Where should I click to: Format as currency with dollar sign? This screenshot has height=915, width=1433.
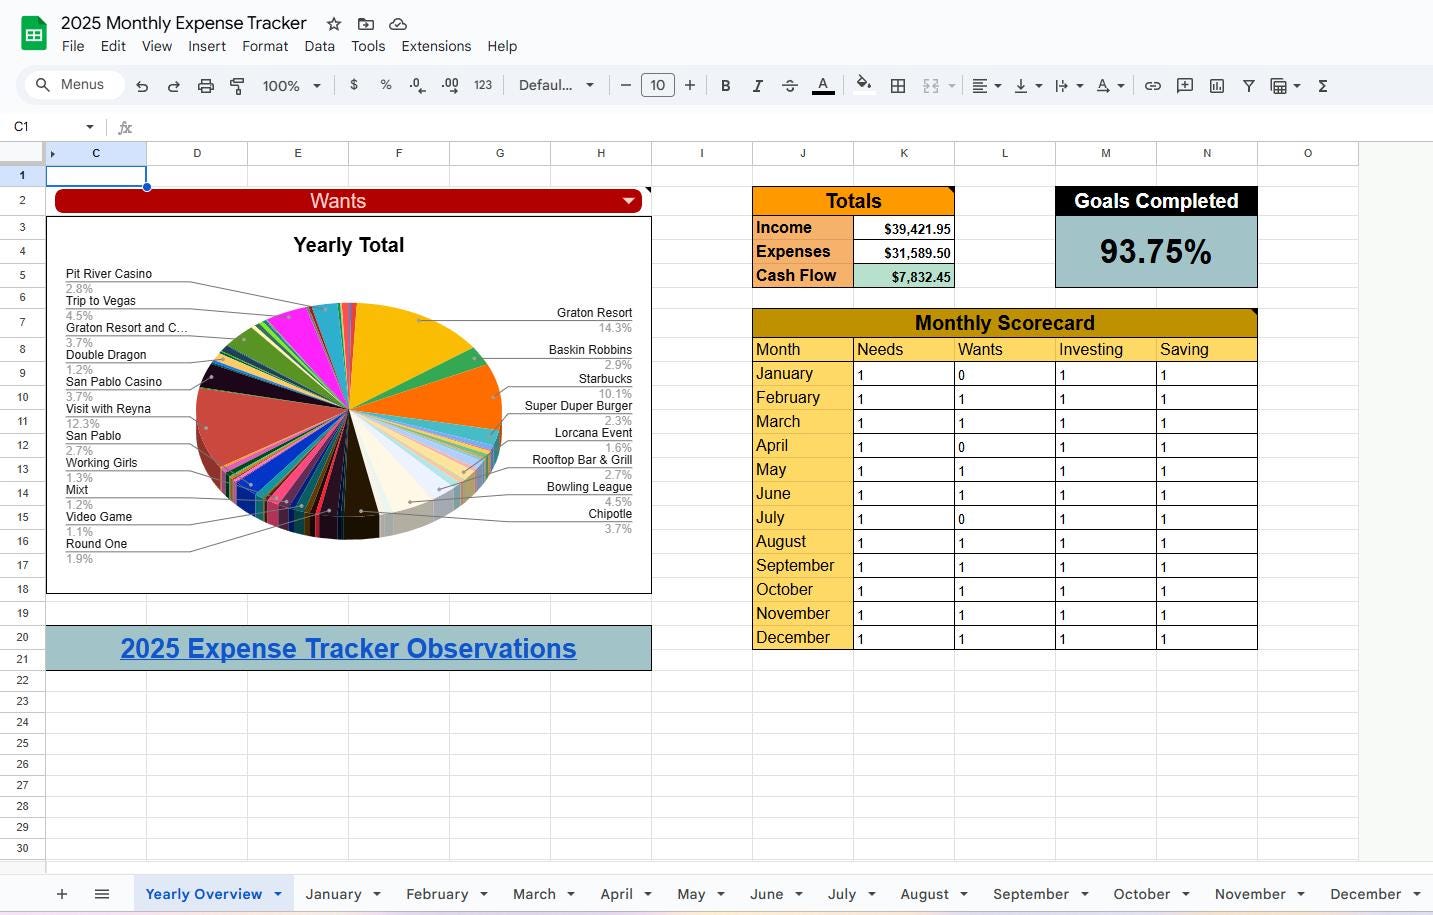click(354, 86)
